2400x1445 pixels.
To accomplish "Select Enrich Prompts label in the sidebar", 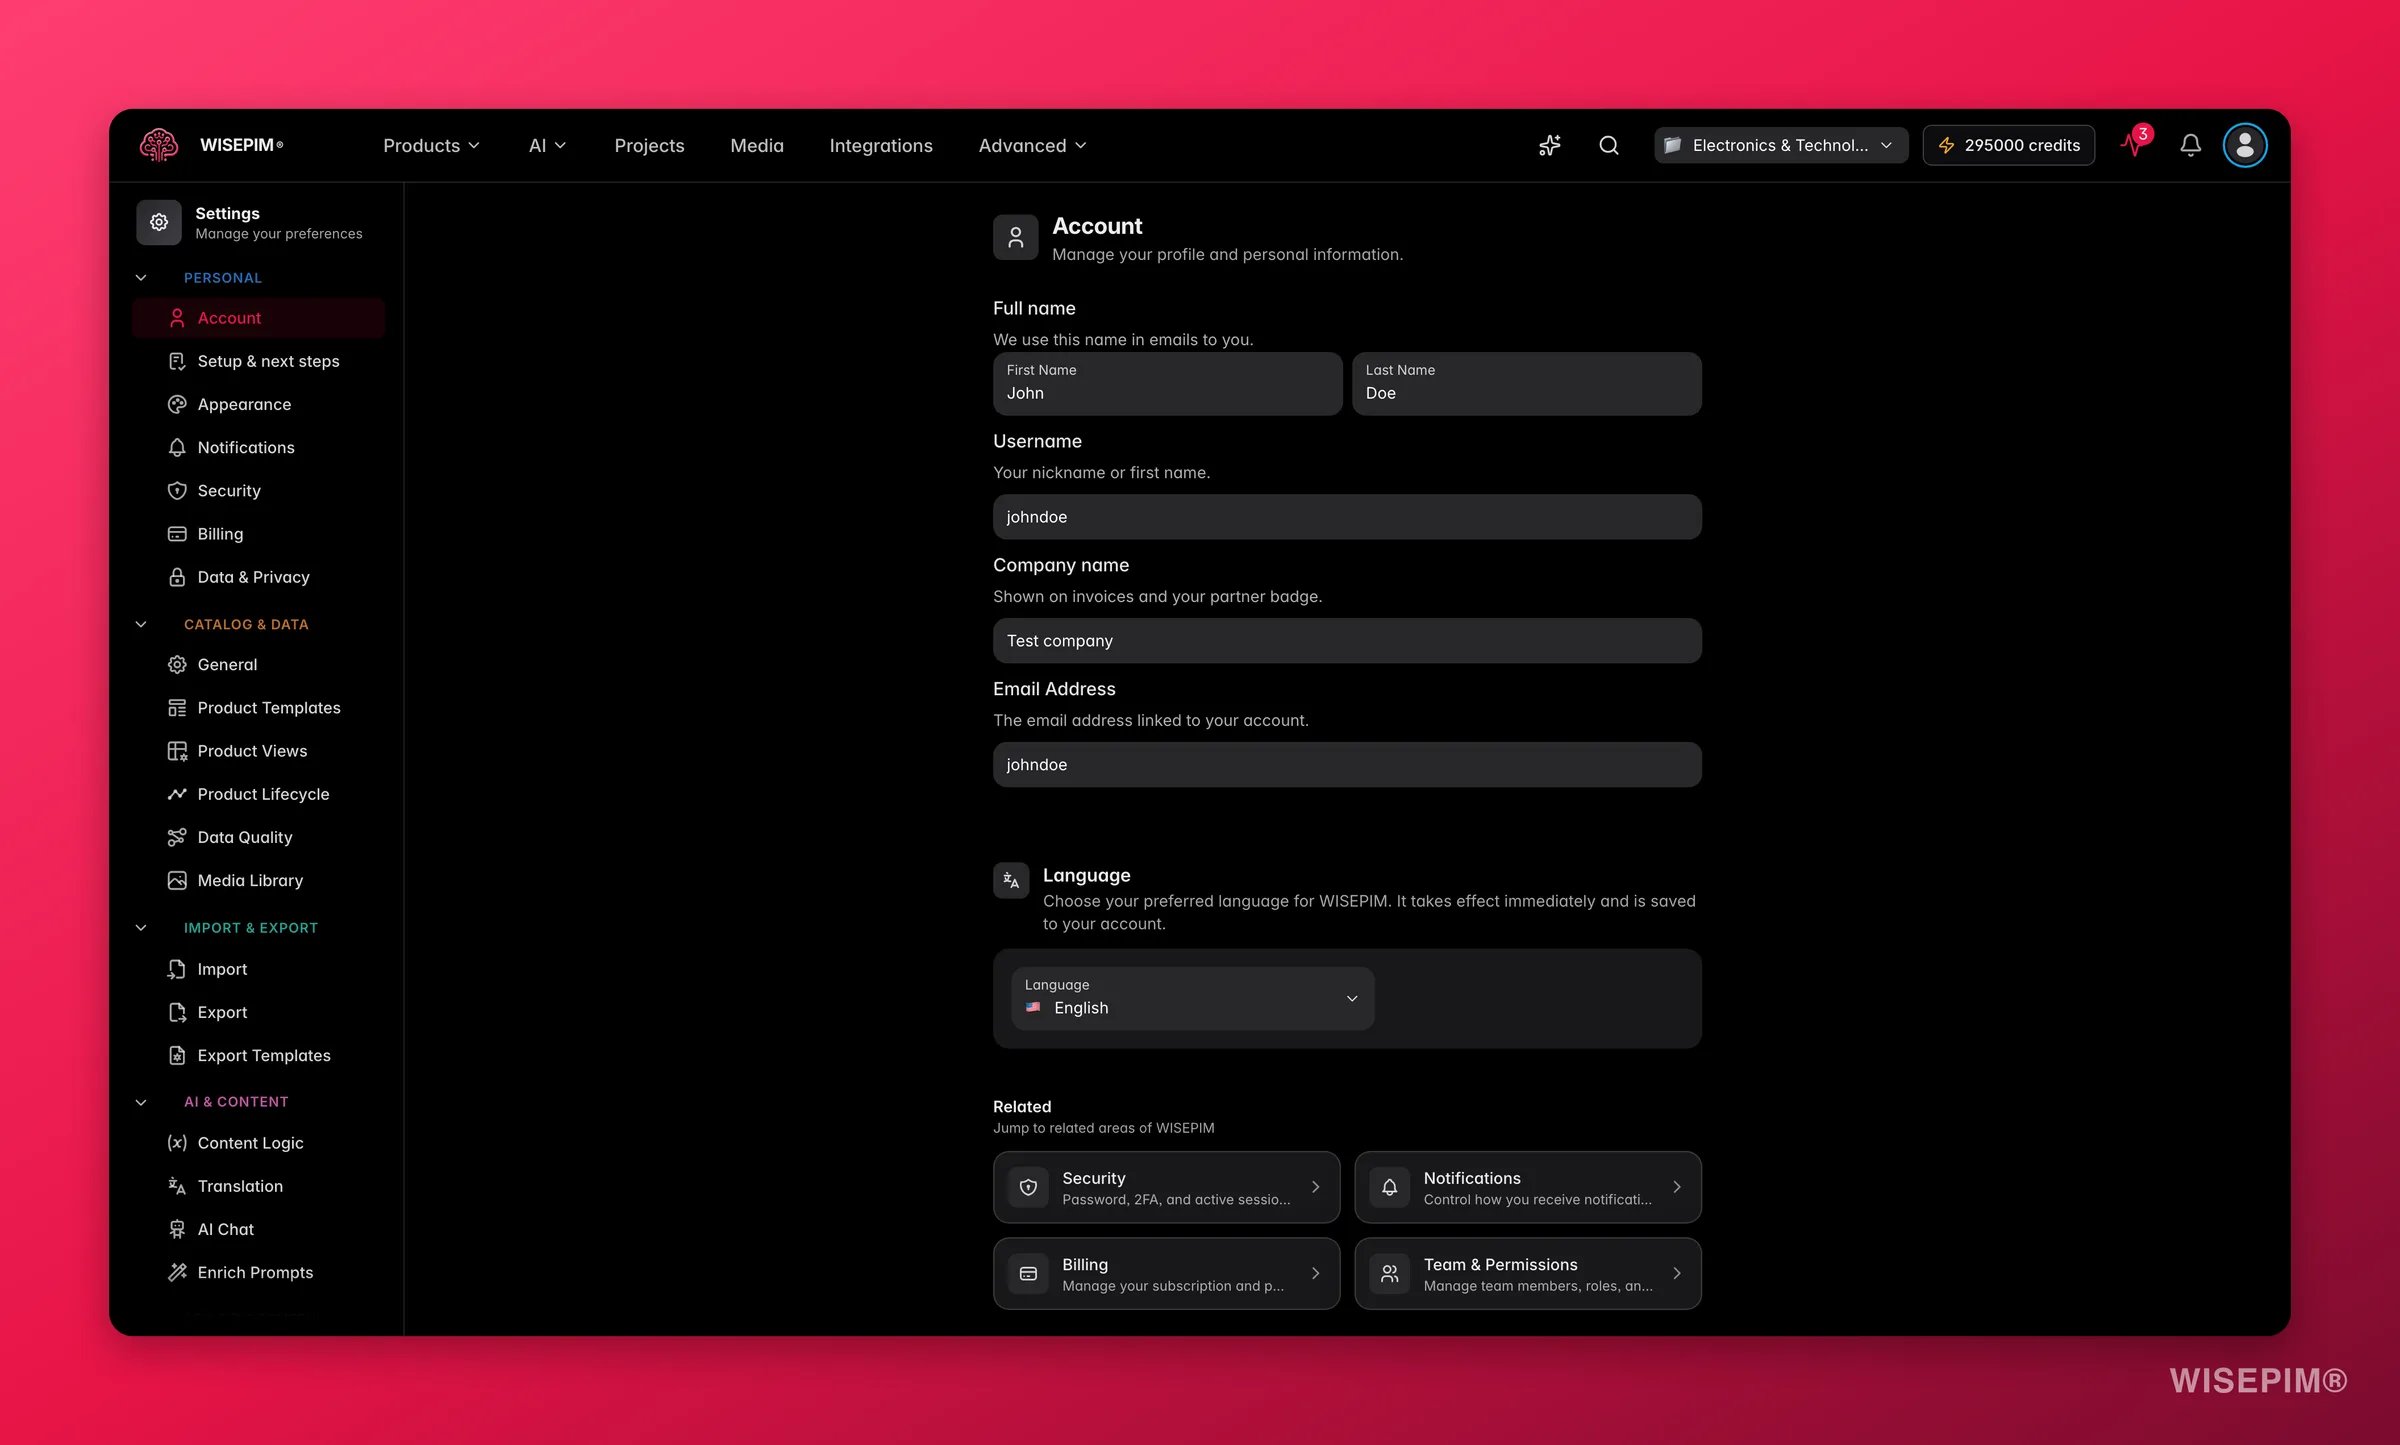I will [x=255, y=1272].
